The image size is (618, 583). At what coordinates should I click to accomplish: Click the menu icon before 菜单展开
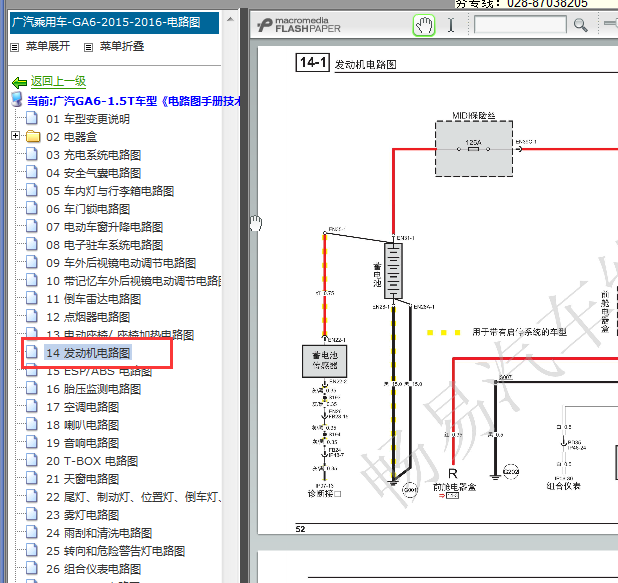point(15,48)
